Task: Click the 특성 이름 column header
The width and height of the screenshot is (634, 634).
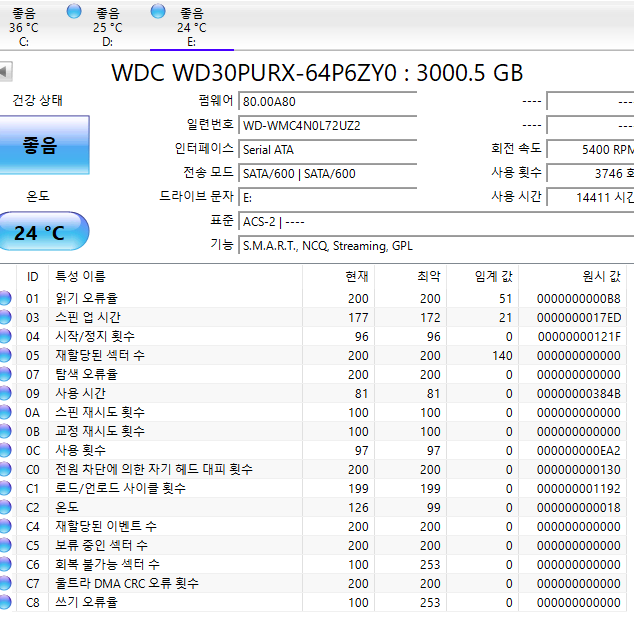Action: point(175,277)
